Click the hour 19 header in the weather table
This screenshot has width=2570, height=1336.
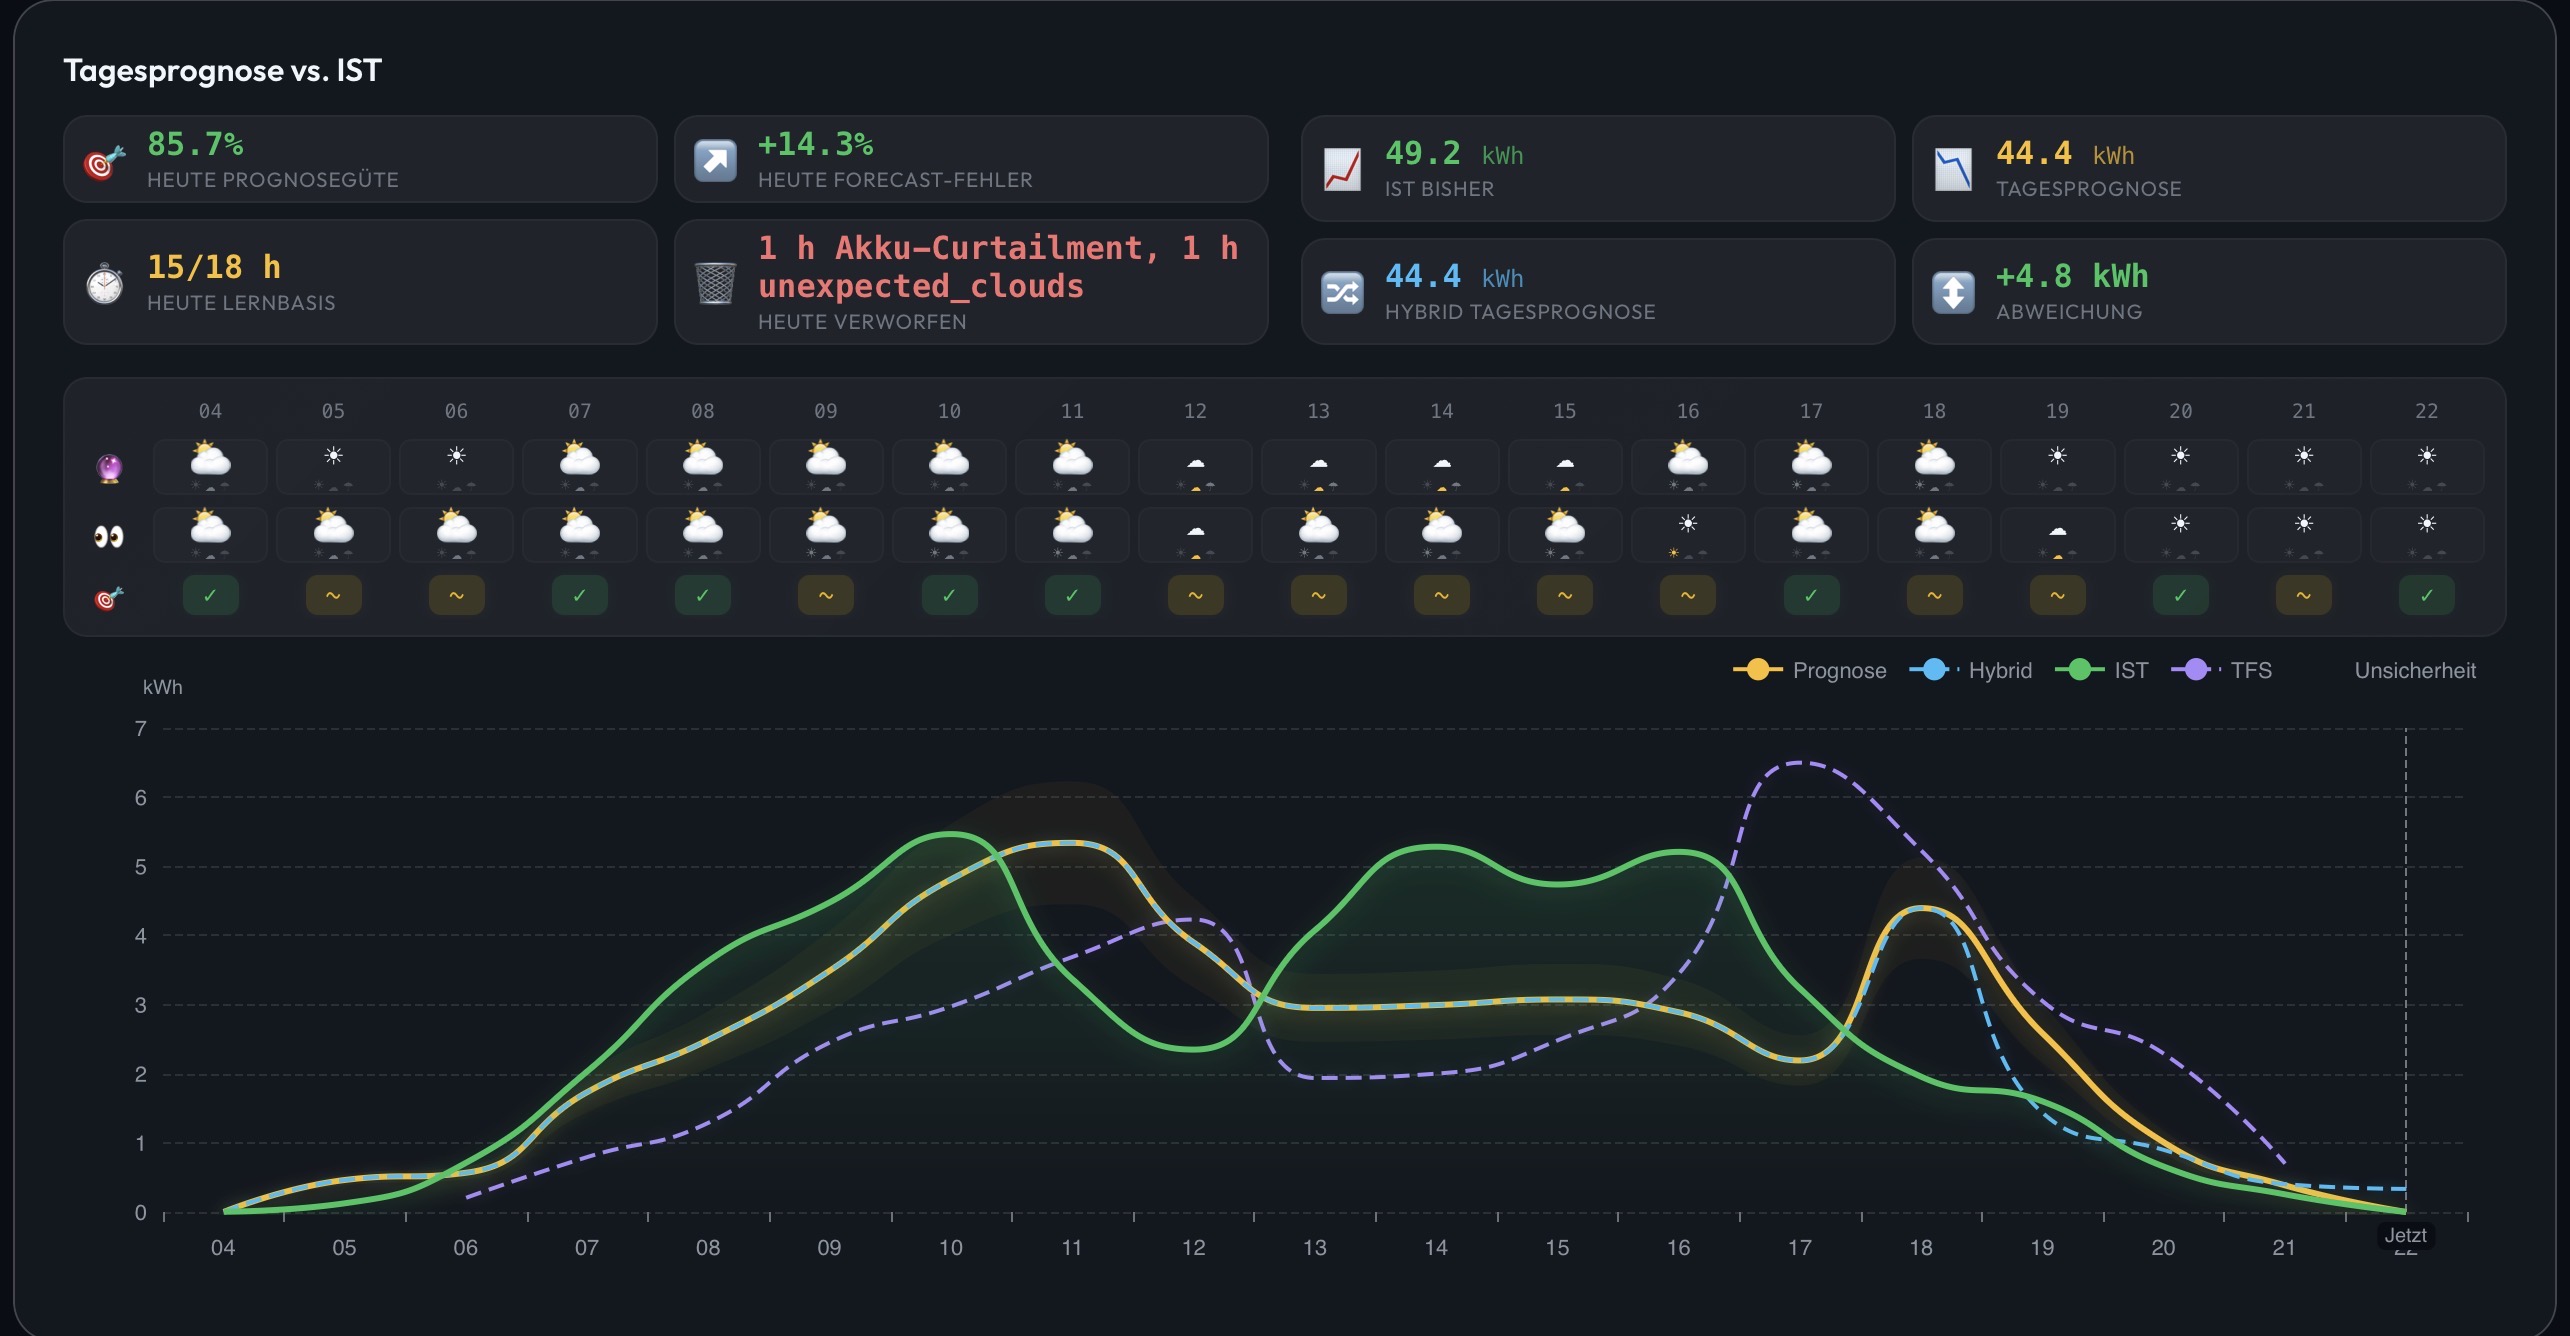2057,411
